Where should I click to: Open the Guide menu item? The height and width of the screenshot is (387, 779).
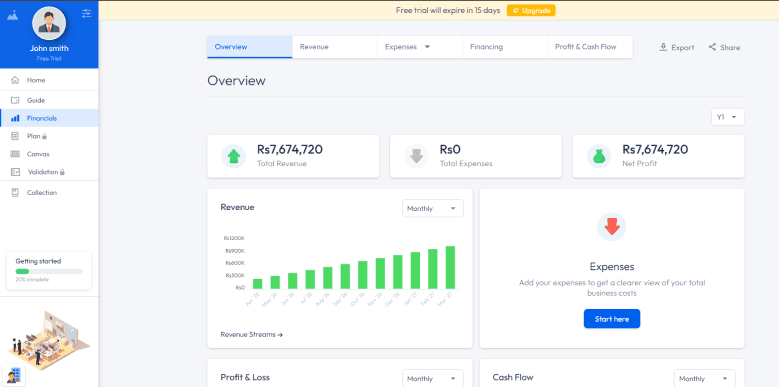click(x=49, y=100)
